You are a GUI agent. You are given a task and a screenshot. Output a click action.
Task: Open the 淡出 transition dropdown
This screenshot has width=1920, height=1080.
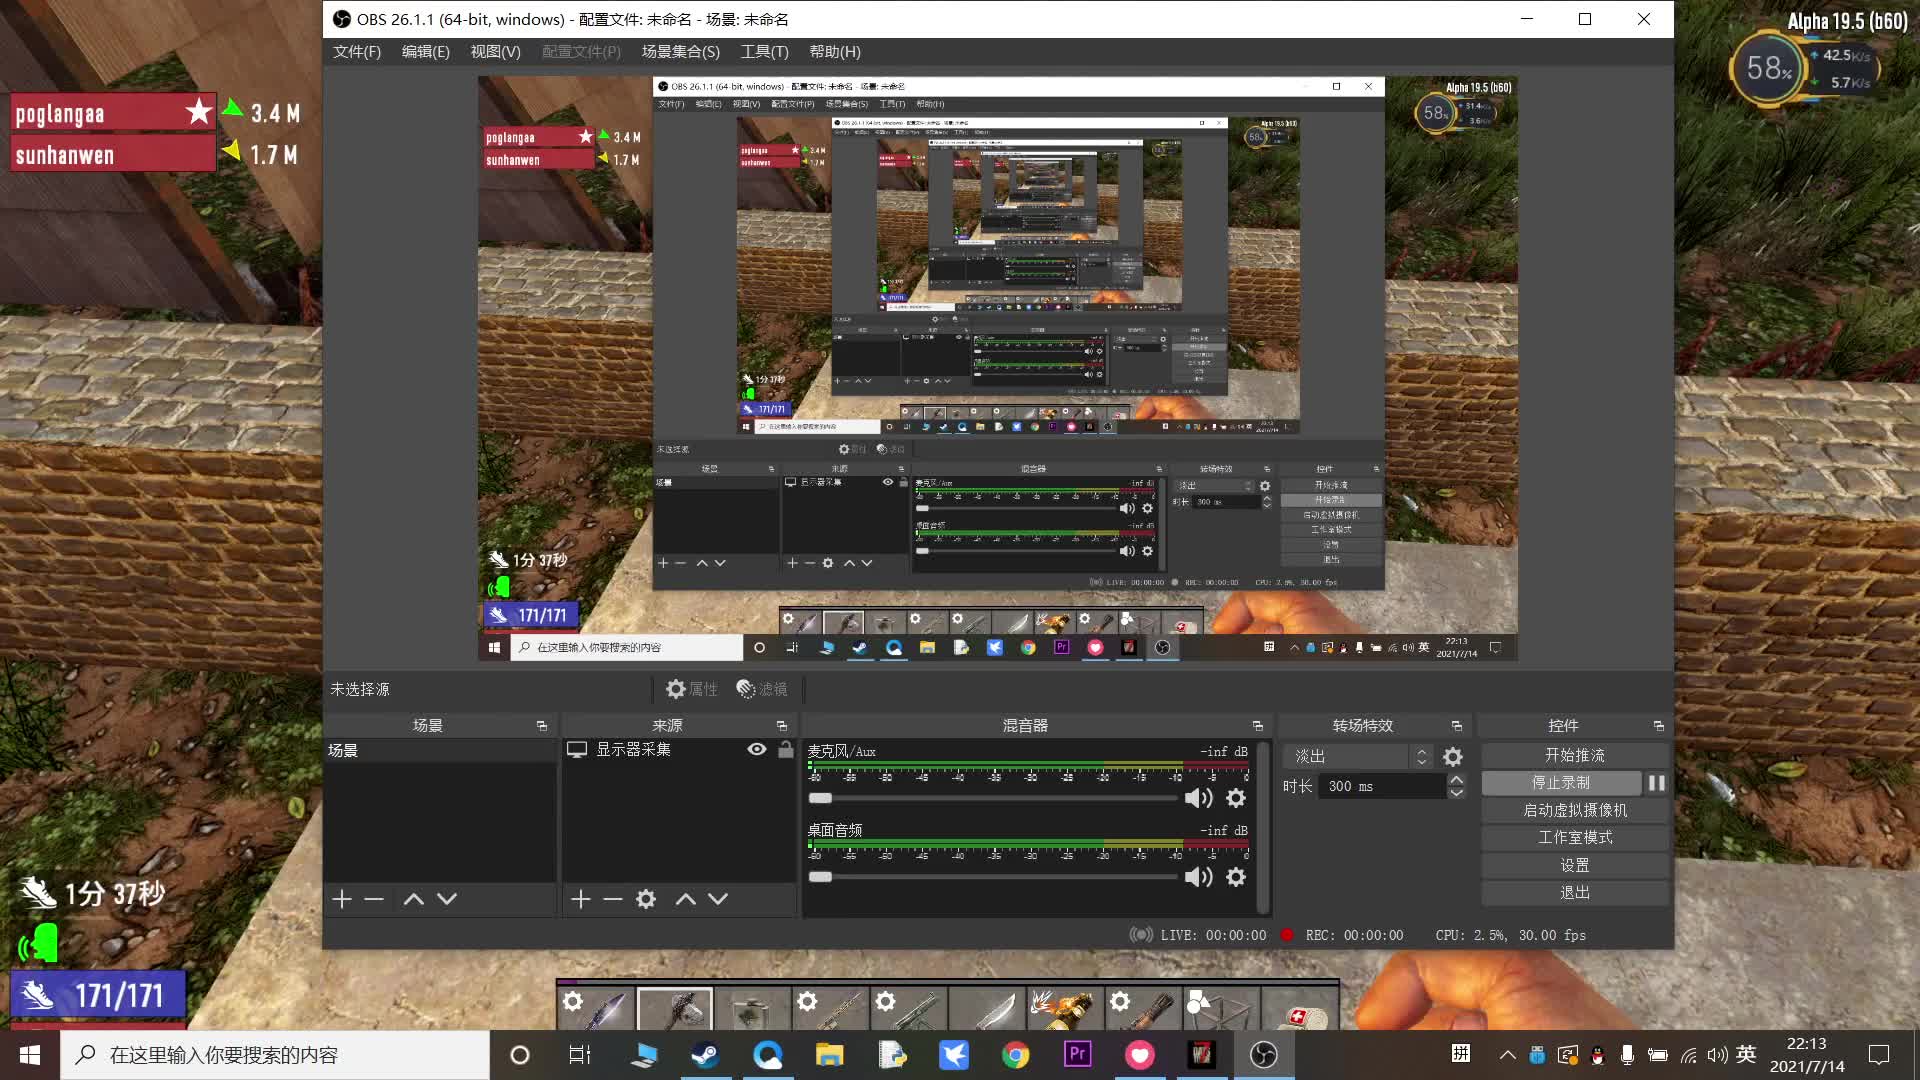point(1359,757)
